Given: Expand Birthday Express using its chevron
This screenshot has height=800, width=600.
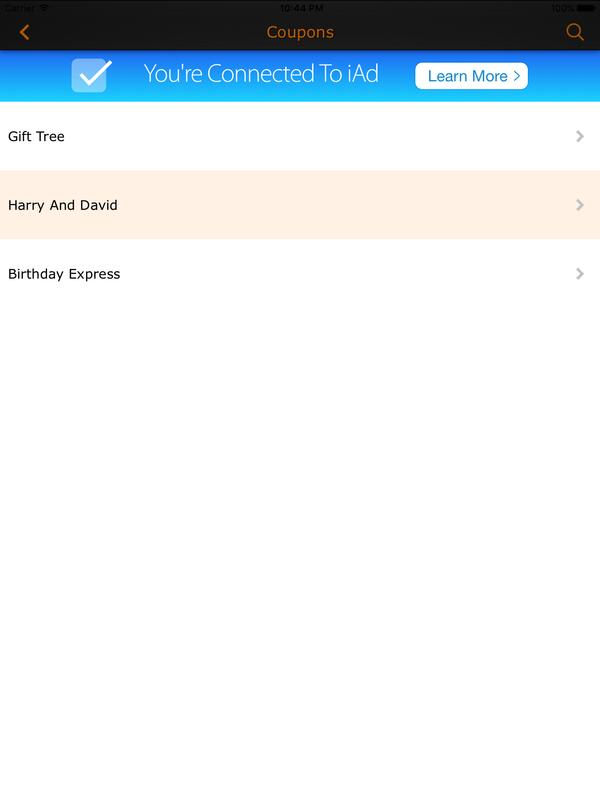Looking at the screenshot, I should click(x=580, y=274).
